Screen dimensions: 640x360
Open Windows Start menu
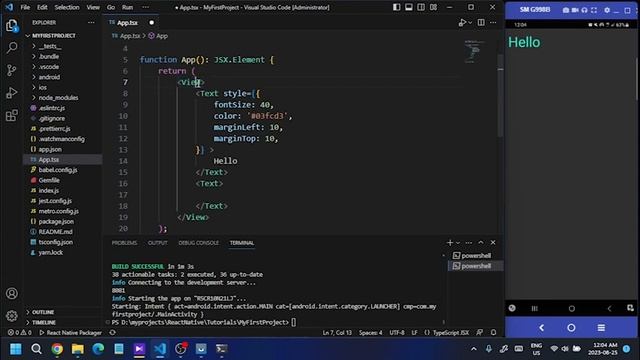click(x=16, y=349)
